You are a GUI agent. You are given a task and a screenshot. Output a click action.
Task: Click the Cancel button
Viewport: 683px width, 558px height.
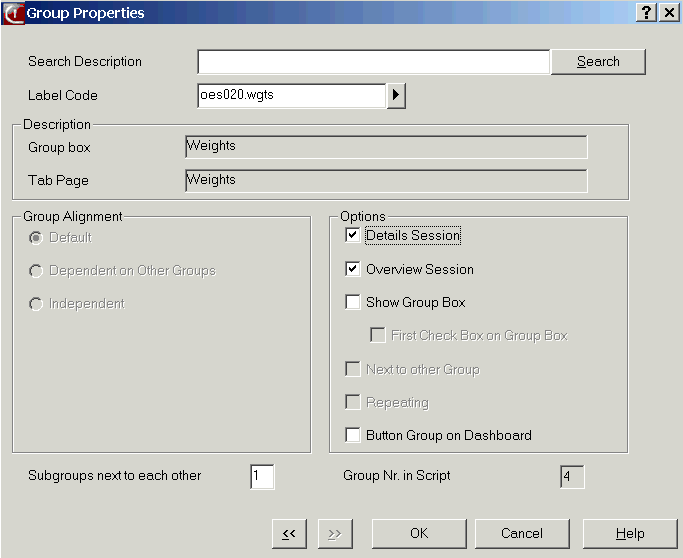[x=522, y=534]
